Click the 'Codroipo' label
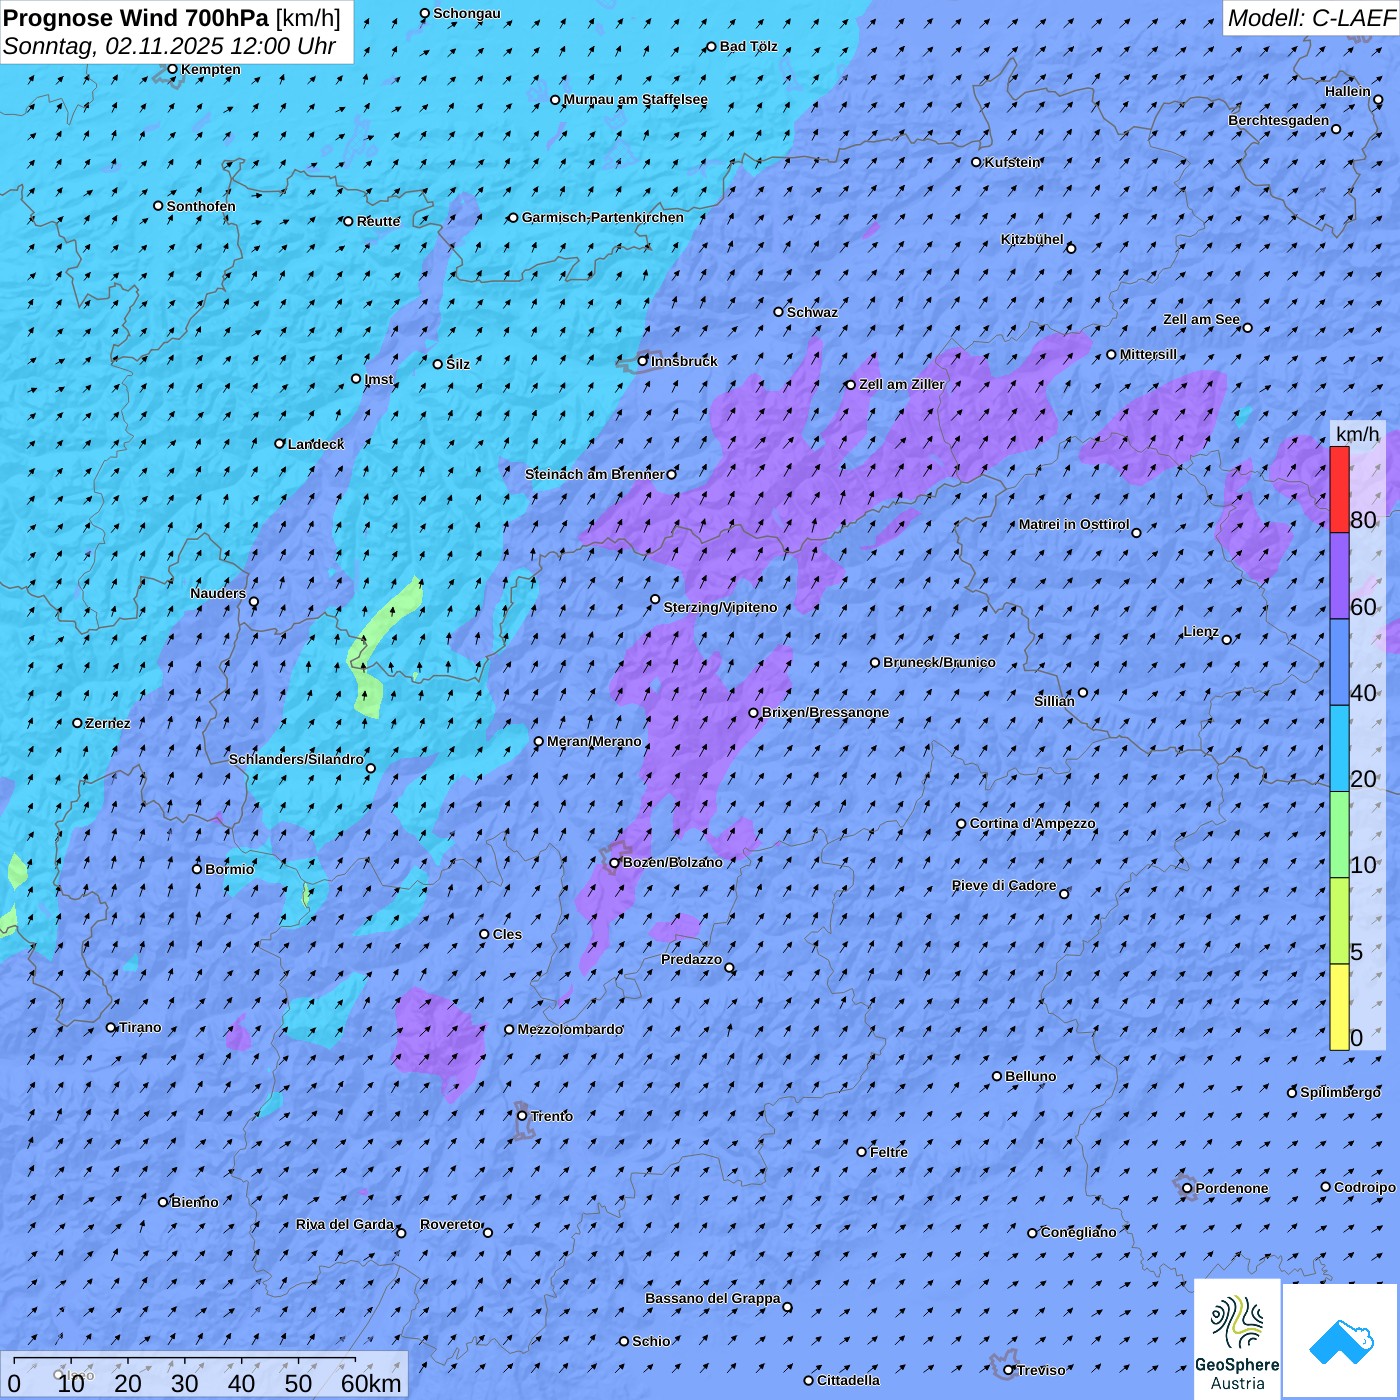This screenshot has width=1400, height=1400. pyautogui.click(x=1365, y=1187)
